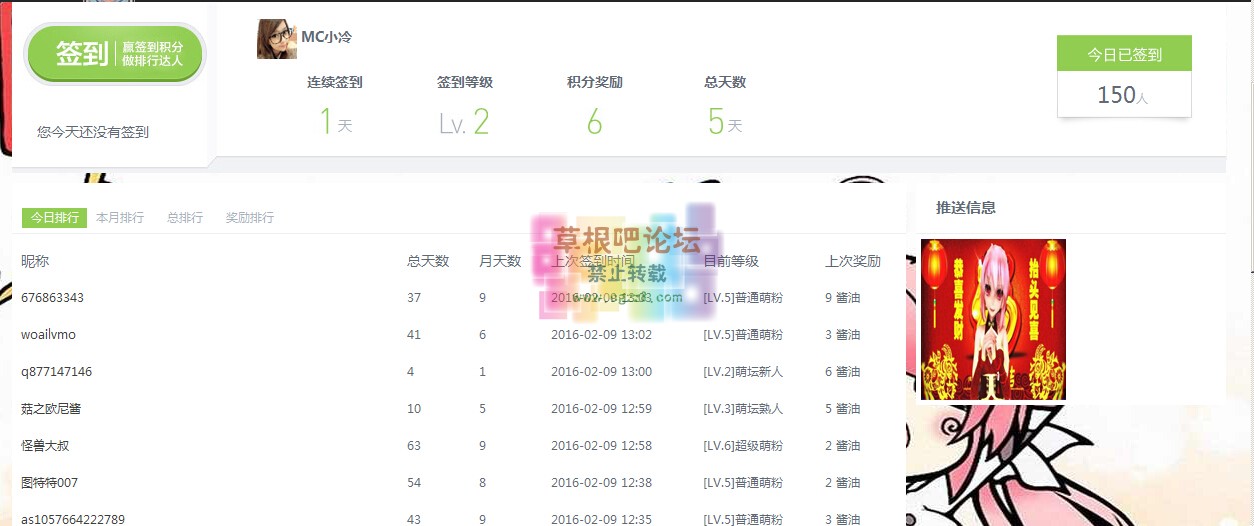Click nickname woailvmo in ranking list
The height and width of the screenshot is (526, 1254).
click(48, 334)
